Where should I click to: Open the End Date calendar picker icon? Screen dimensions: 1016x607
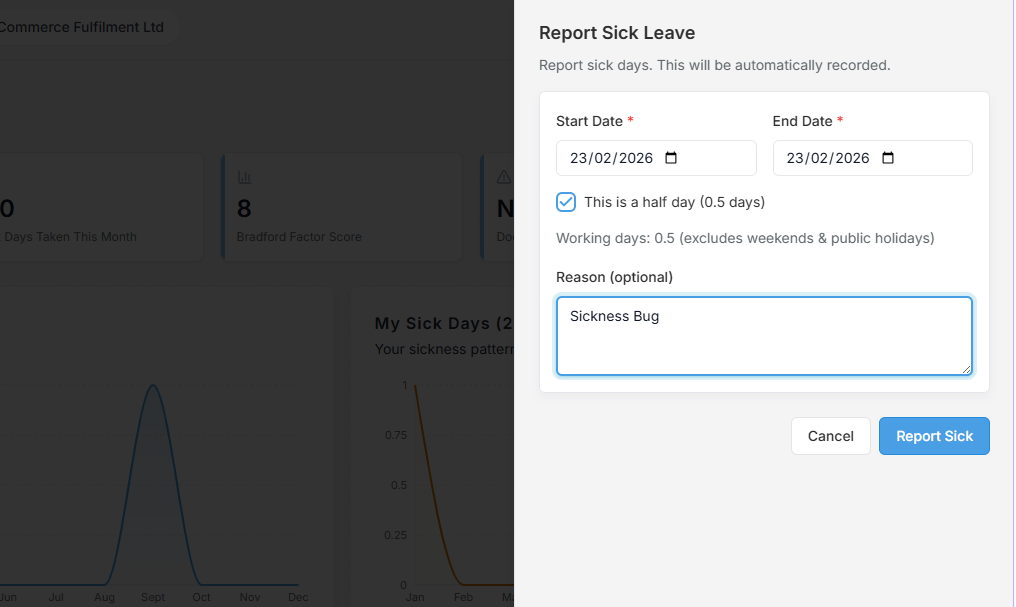[x=888, y=158]
